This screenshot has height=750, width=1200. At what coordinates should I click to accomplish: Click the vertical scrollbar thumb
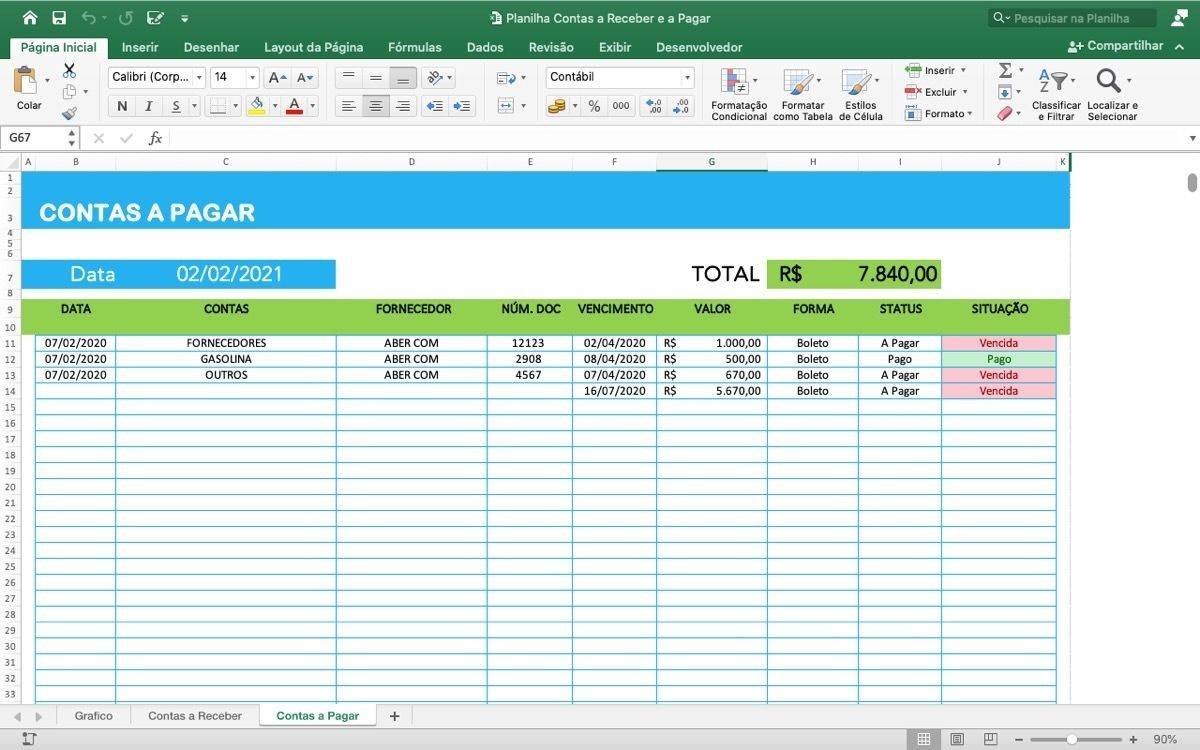click(x=1192, y=182)
